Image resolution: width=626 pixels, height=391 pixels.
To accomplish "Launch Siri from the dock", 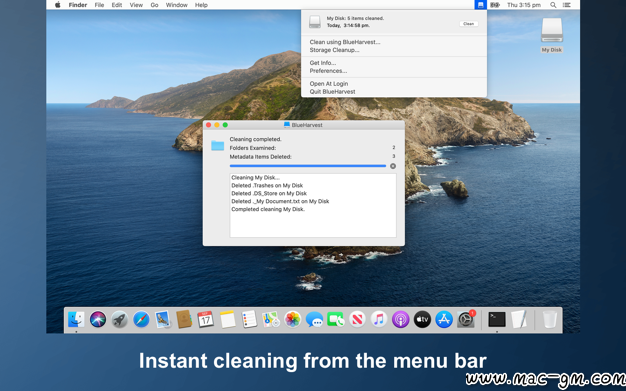I will coord(98,320).
